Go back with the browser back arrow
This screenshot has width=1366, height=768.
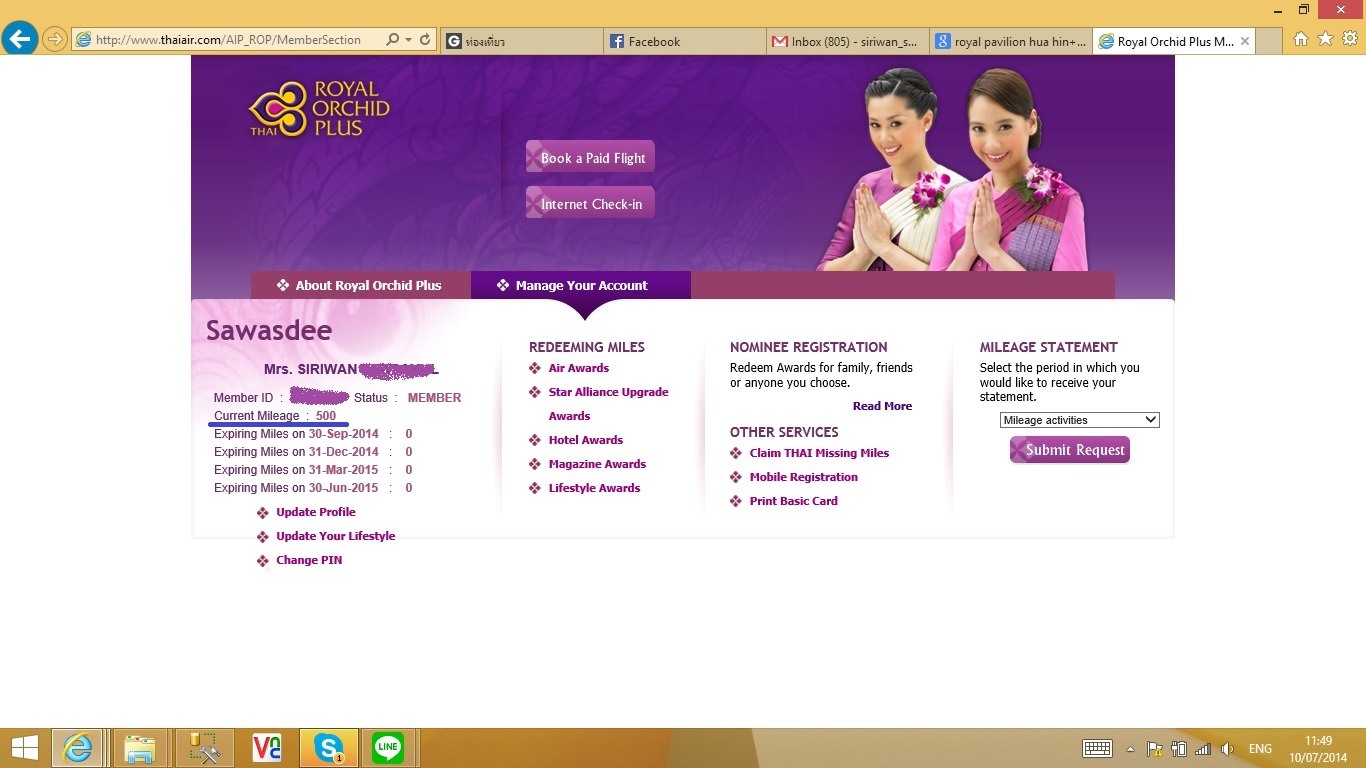pos(20,40)
